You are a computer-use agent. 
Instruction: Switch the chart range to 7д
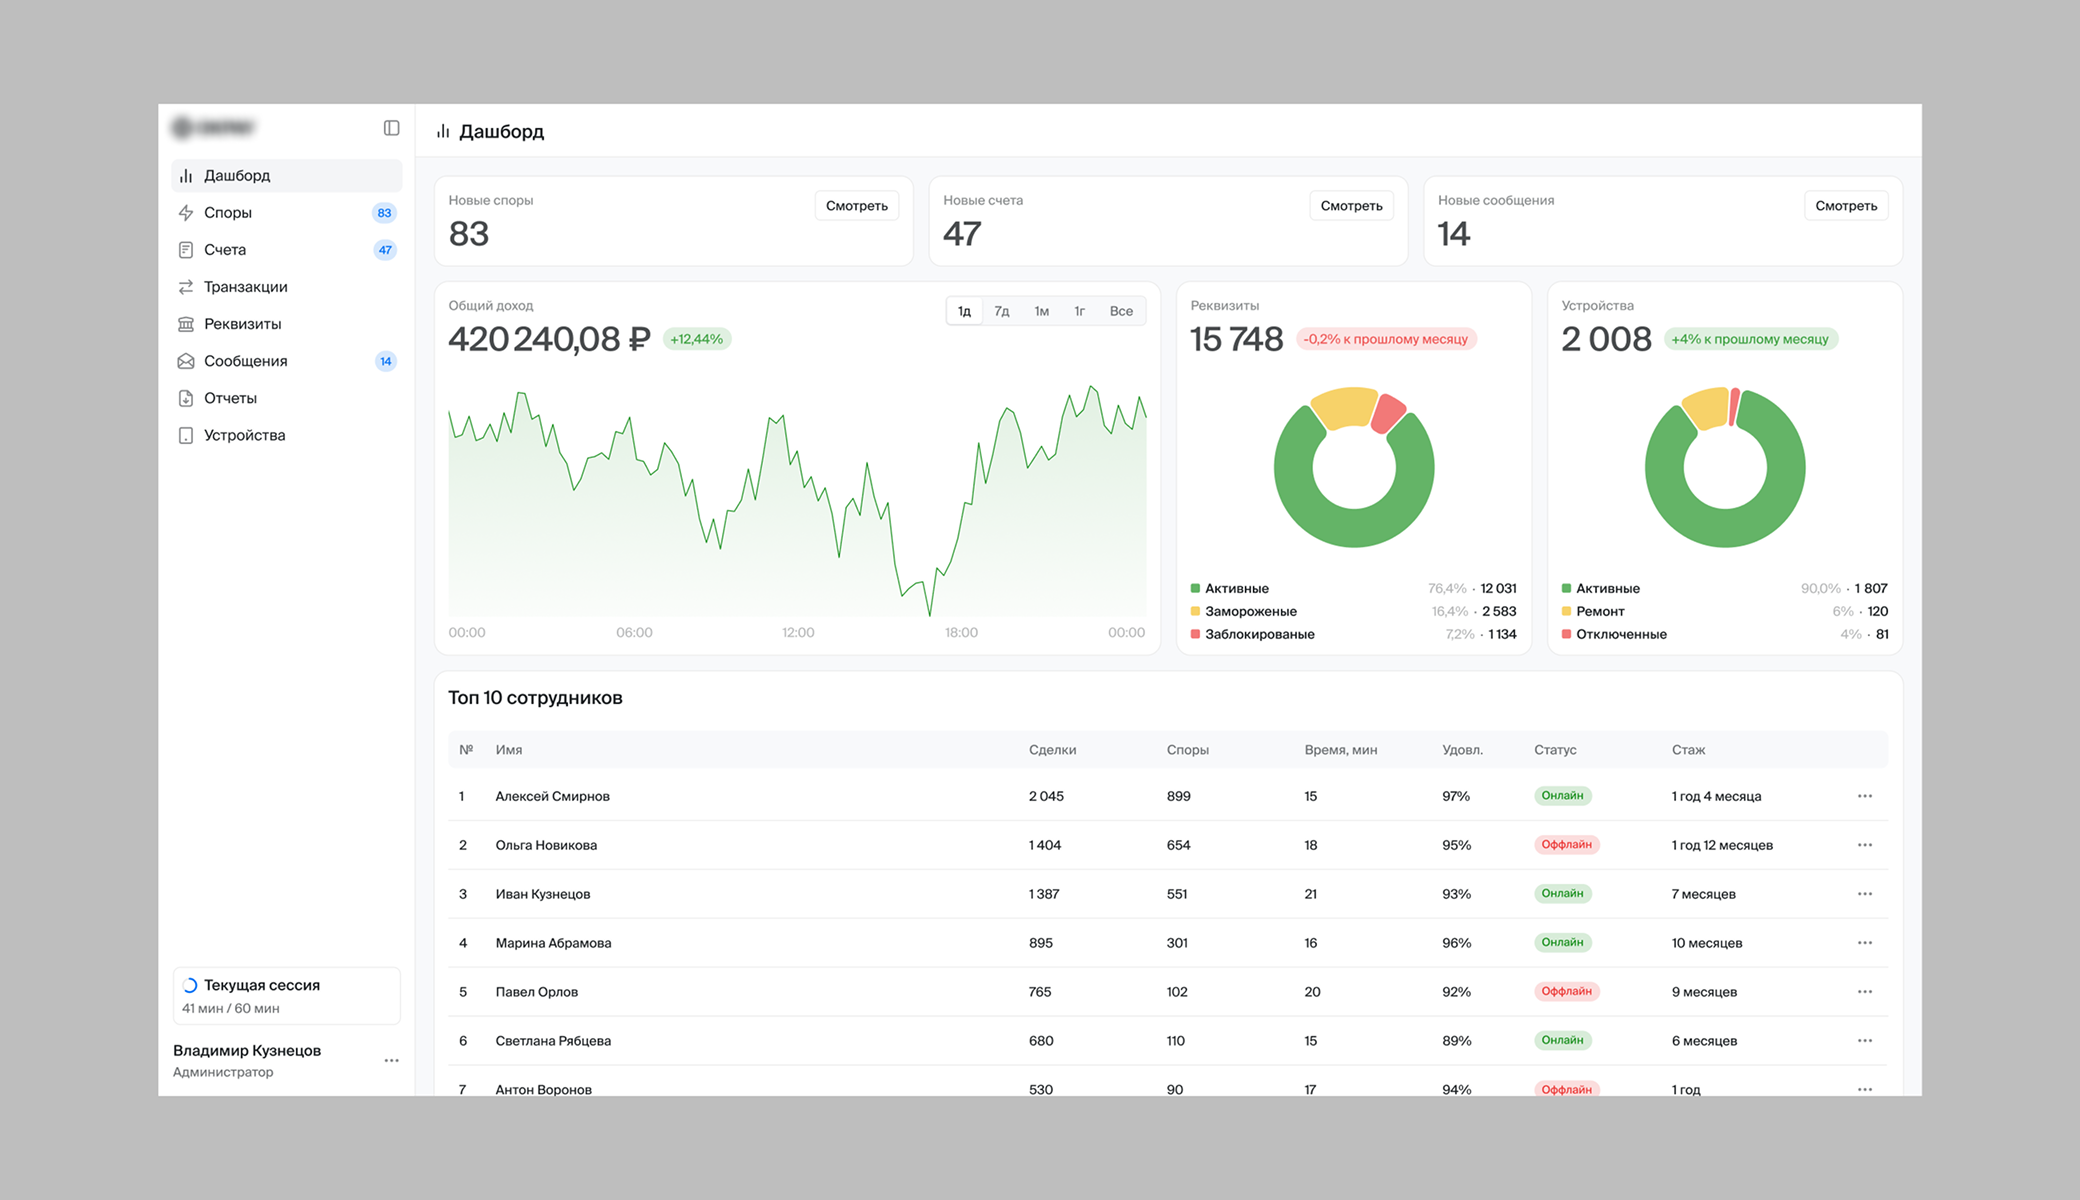1001,311
